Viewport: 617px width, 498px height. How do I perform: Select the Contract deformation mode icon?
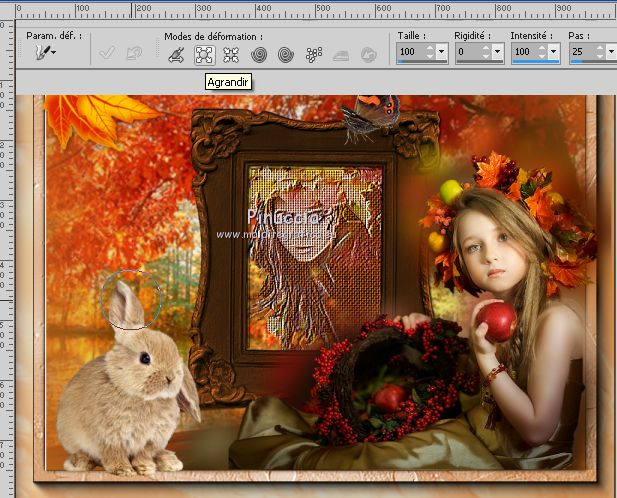[231, 55]
